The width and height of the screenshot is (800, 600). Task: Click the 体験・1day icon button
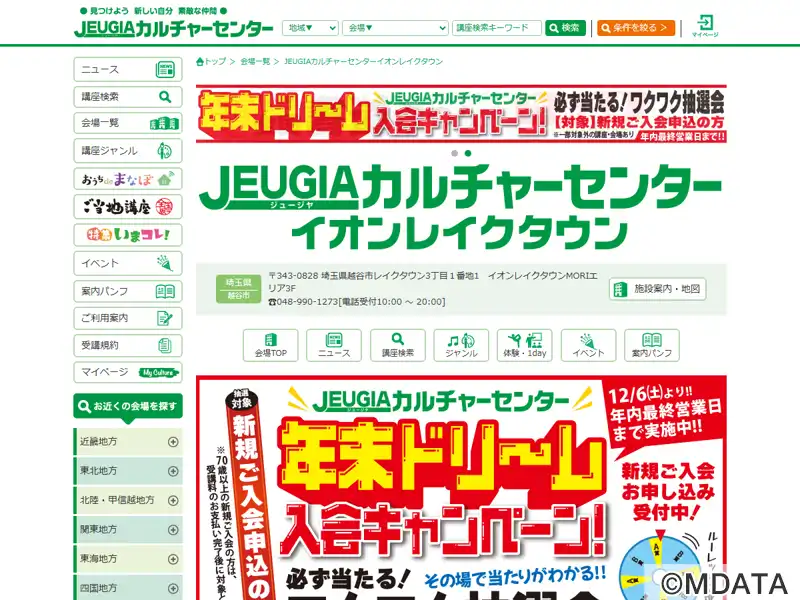[x=524, y=345]
